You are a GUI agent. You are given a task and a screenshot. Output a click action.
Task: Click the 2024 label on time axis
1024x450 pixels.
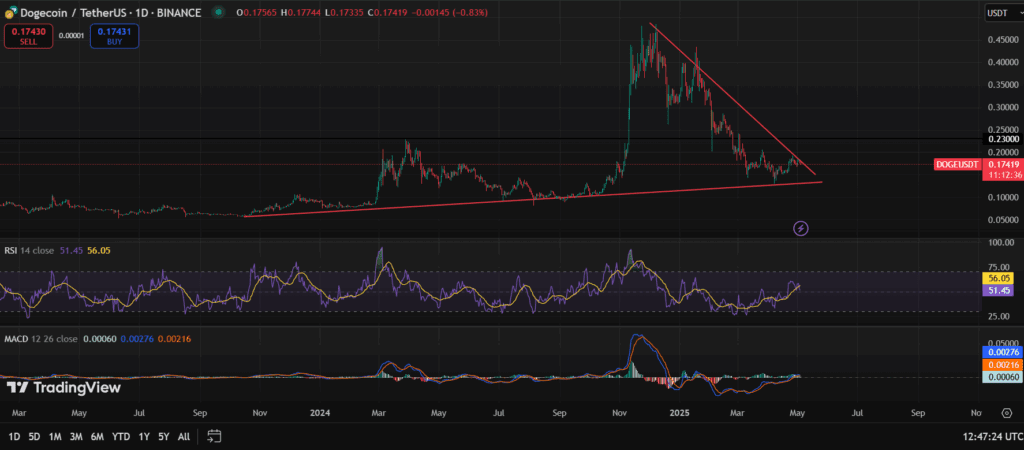pyautogui.click(x=320, y=413)
